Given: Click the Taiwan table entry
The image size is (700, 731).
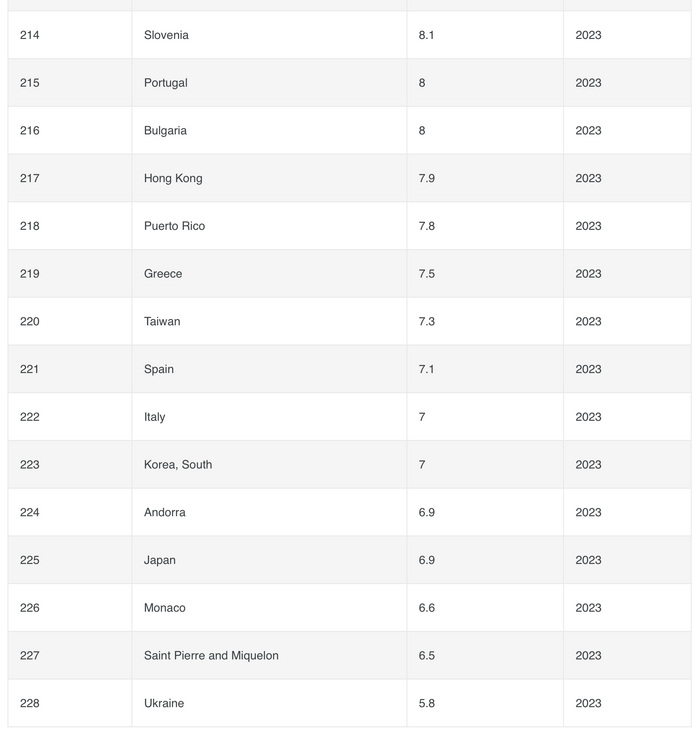Looking at the screenshot, I should coord(162,322).
